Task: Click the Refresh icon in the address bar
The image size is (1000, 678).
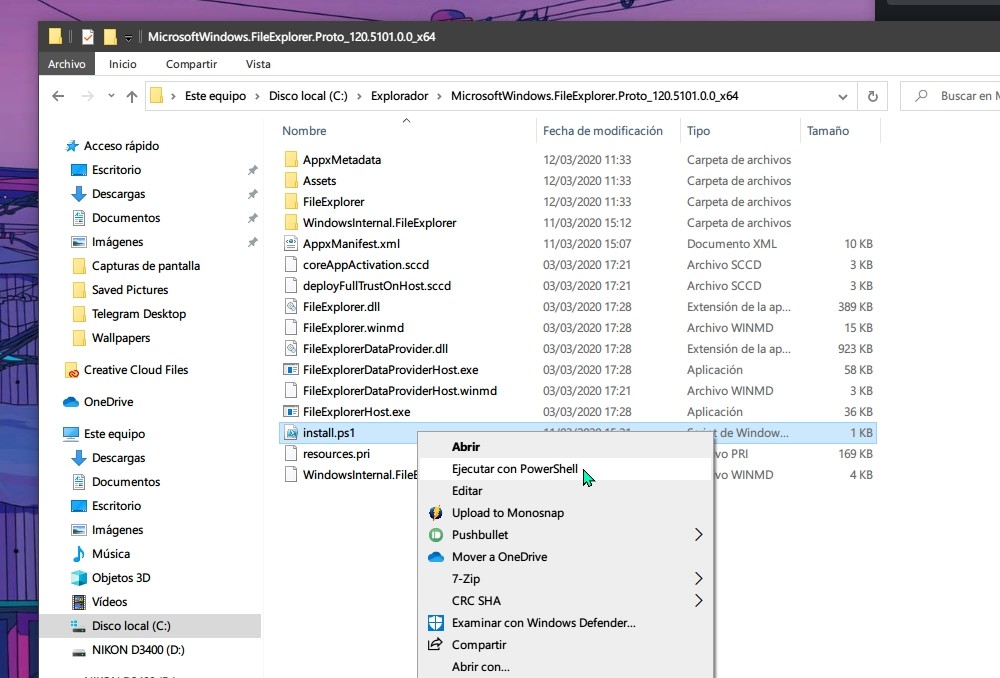Action: pyautogui.click(x=872, y=95)
